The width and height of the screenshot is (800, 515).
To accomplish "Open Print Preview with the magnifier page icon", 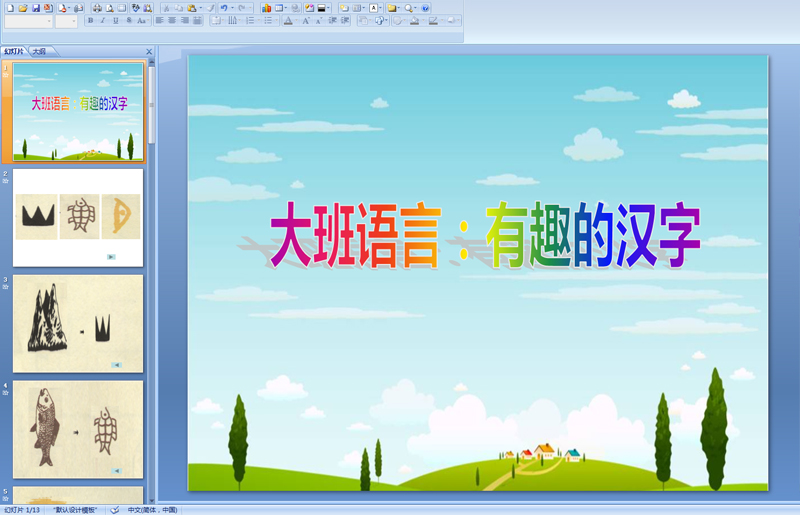I will point(110,8).
